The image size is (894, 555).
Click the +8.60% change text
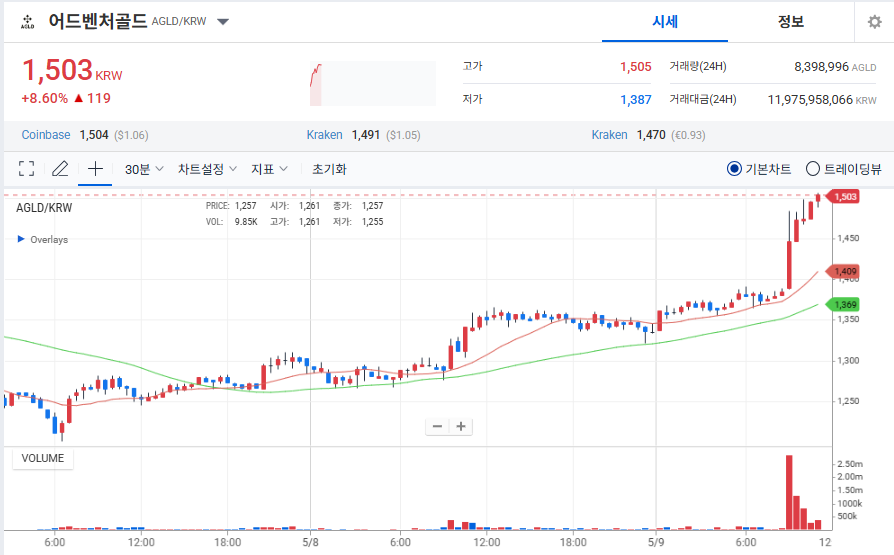tap(44, 98)
